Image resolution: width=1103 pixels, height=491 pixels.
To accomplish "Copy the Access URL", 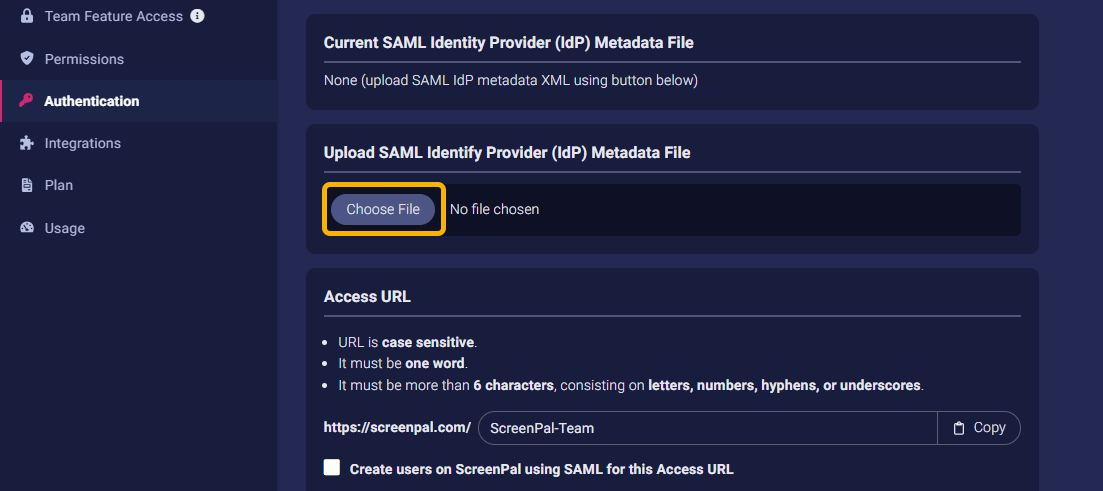I will tap(978, 428).
